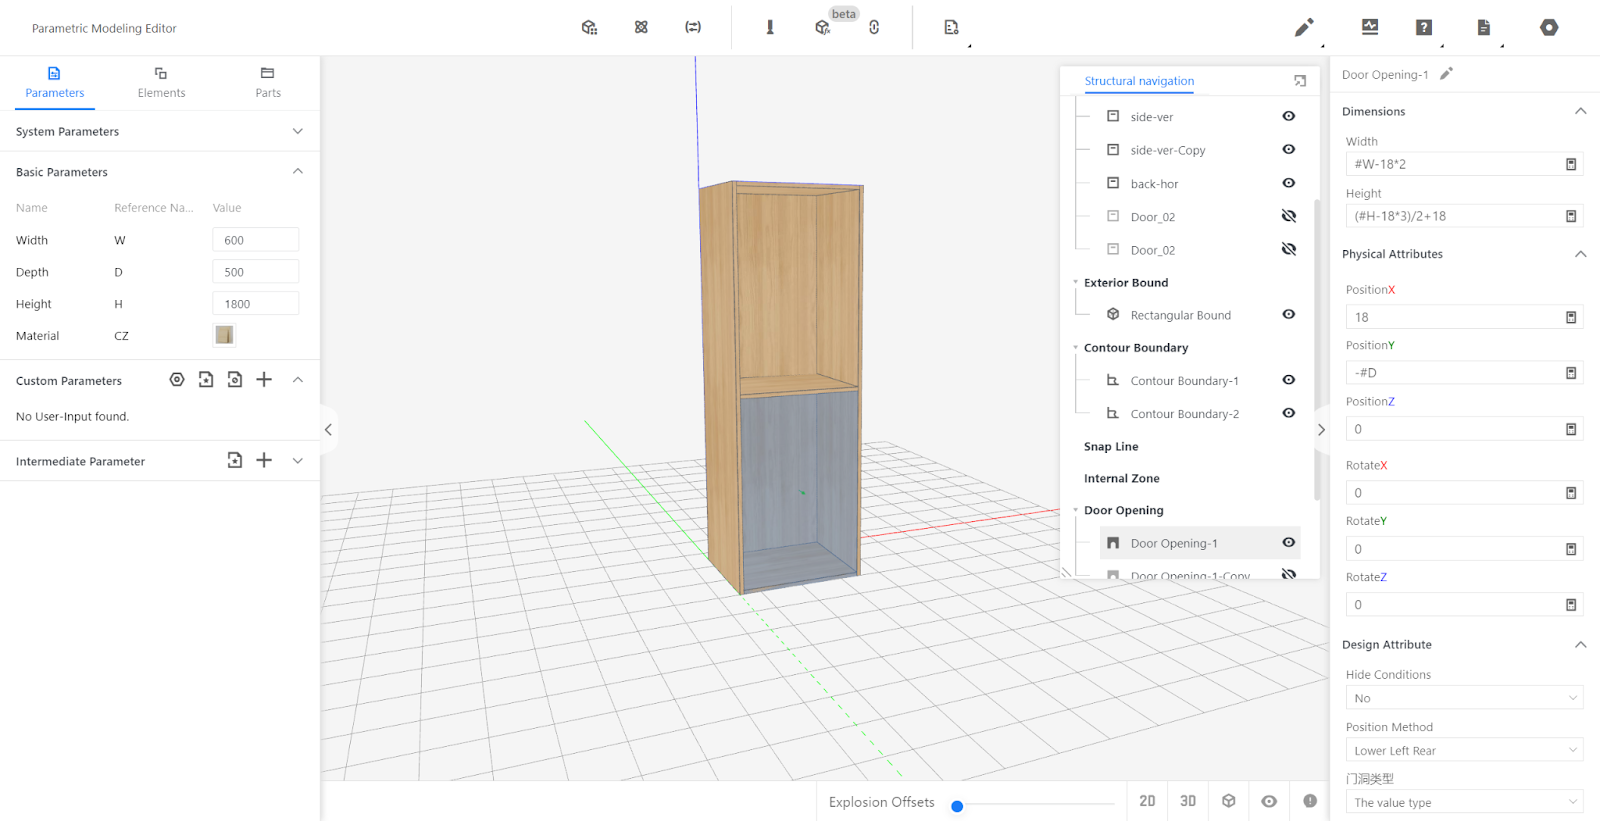
Task: Switch viewport to 2D view
Action: 1147,801
